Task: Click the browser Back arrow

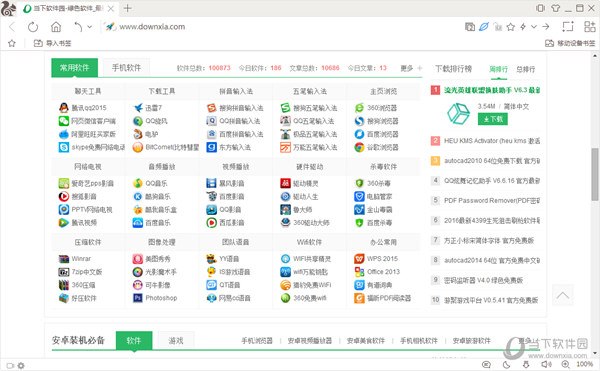Action: coord(12,27)
